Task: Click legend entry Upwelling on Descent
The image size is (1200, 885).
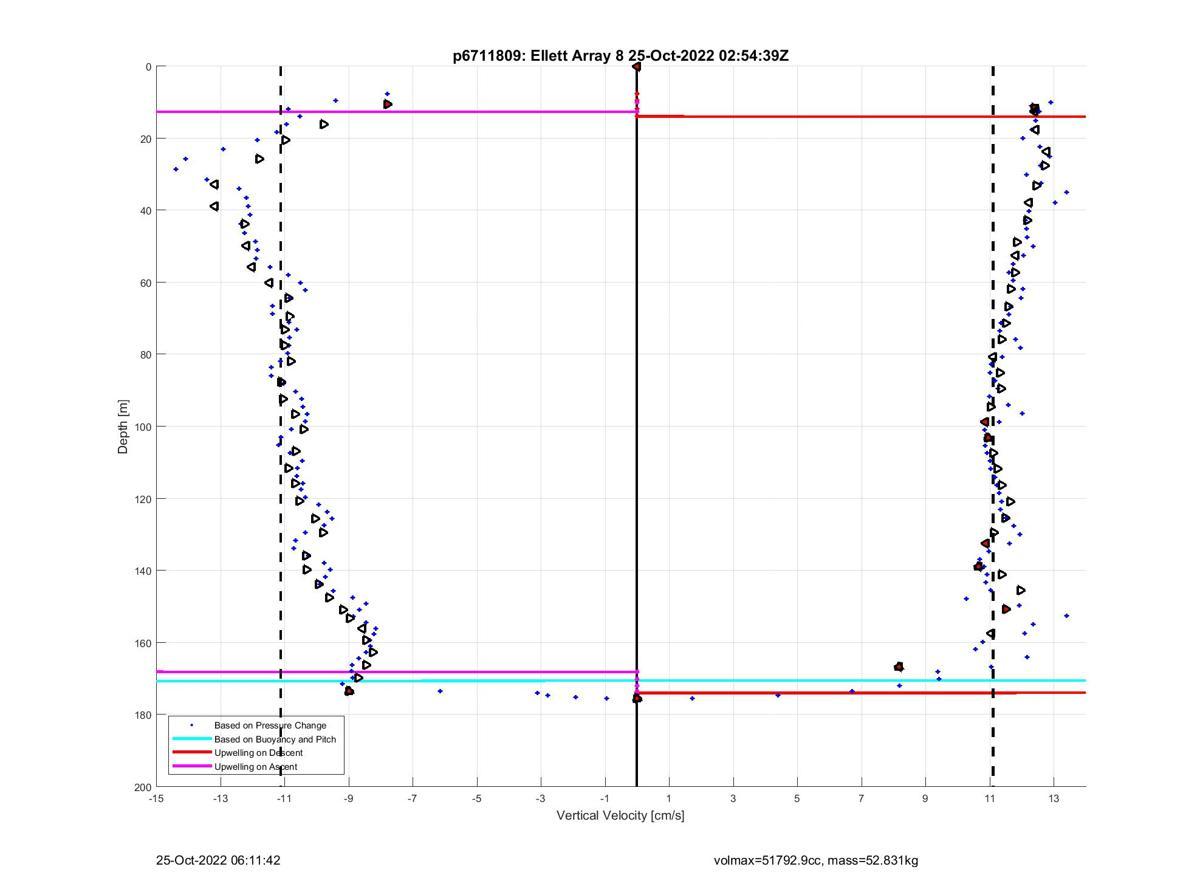Action: [x=258, y=753]
